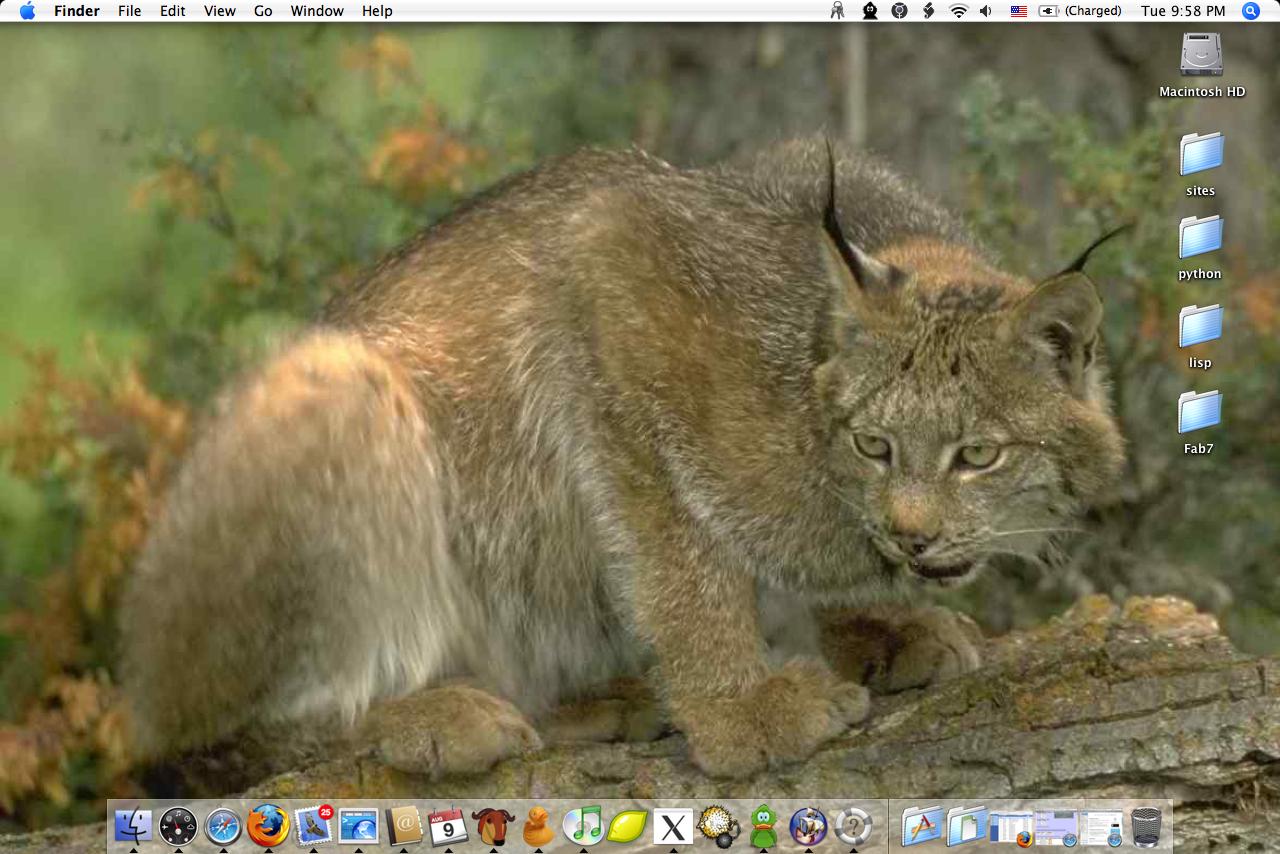Viewport: 1280px width, 854px height.
Task: Open the lifebuoy help icon in Dock
Action: [853, 826]
